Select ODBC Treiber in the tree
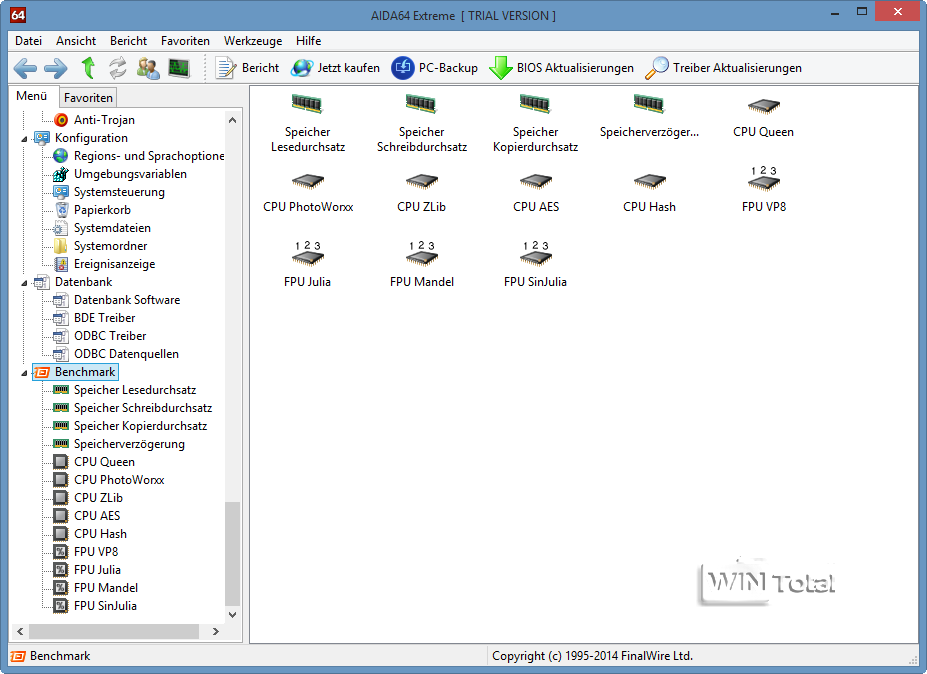The width and height of the screenshot is (927, 674). 109,336
